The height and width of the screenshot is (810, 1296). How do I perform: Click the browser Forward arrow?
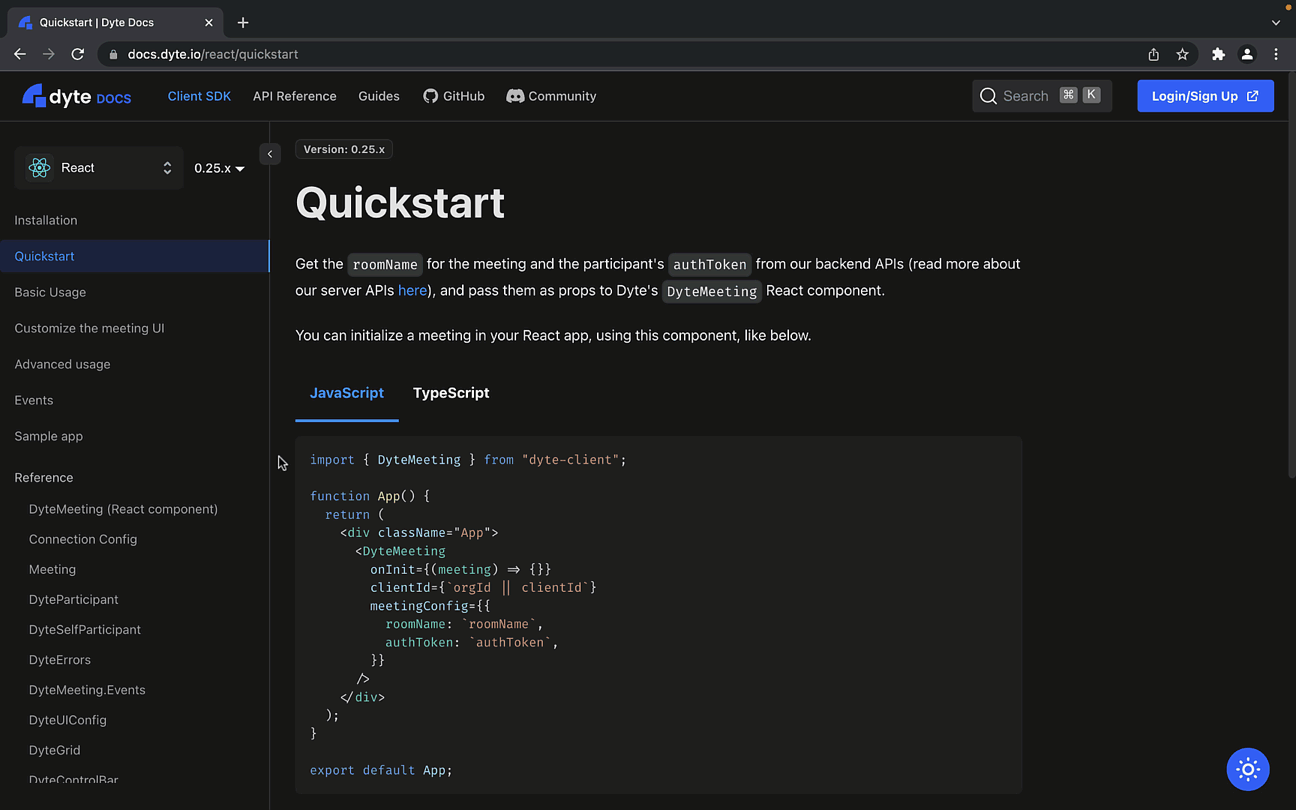coord(48,54)
